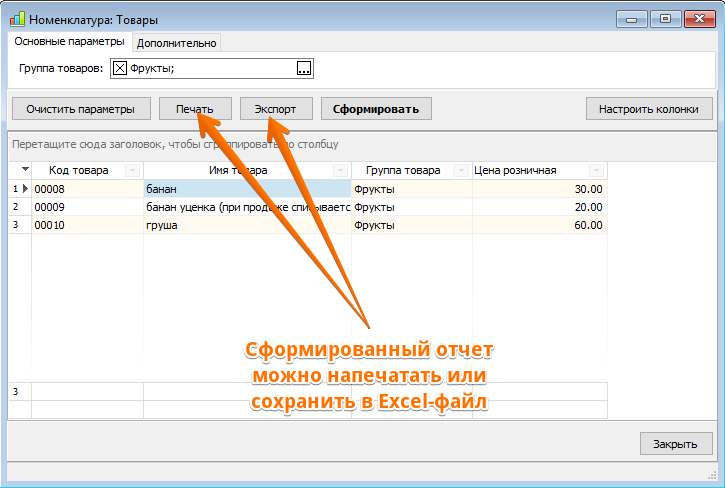Open Код товара column filter dropdown

tap(132, 171)
